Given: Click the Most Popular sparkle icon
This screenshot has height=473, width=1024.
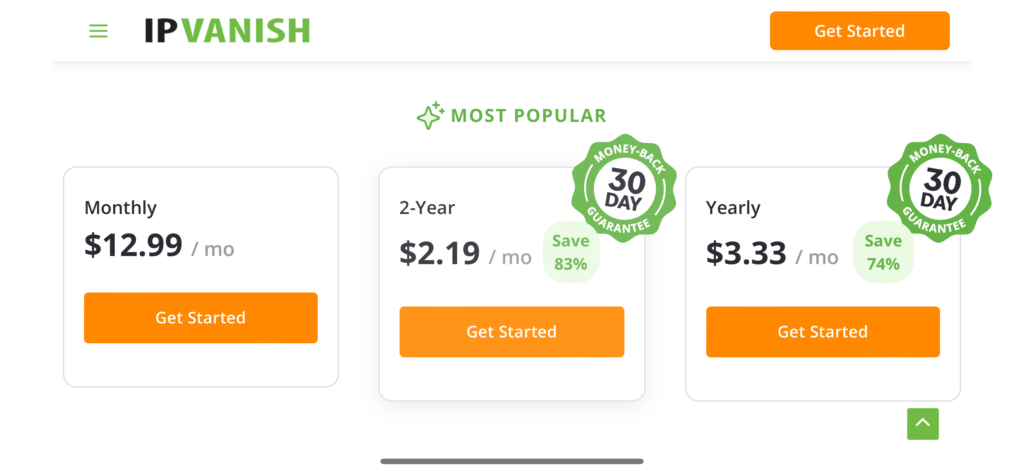Looking at the screenshot, I should (x=431, y=116).
